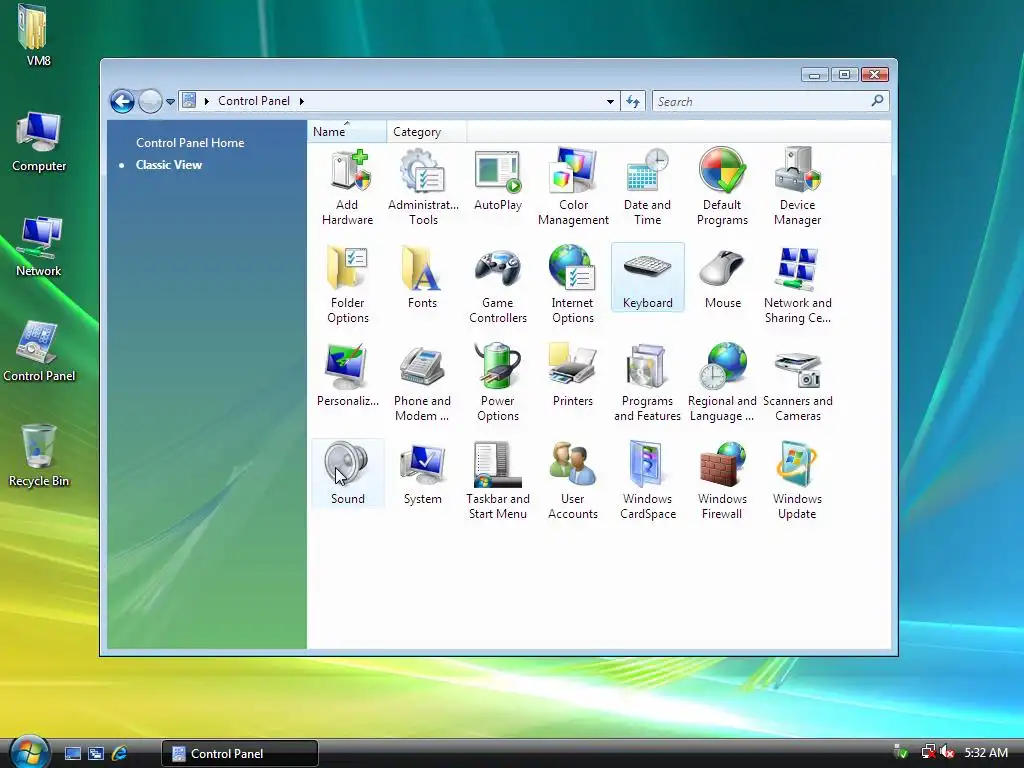
Task: Open the Start menu orb
Action: [x=29, y=752]
